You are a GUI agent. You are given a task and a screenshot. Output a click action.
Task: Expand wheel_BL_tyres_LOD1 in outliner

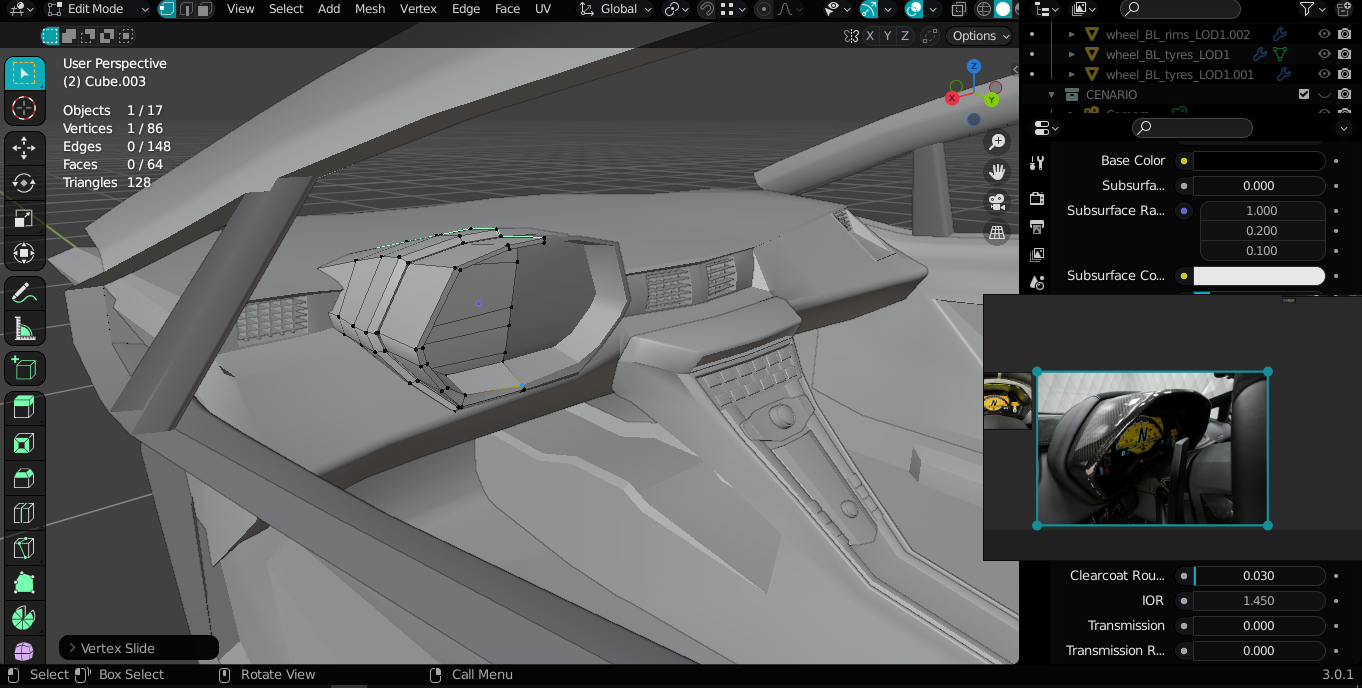coord(1072,54)
